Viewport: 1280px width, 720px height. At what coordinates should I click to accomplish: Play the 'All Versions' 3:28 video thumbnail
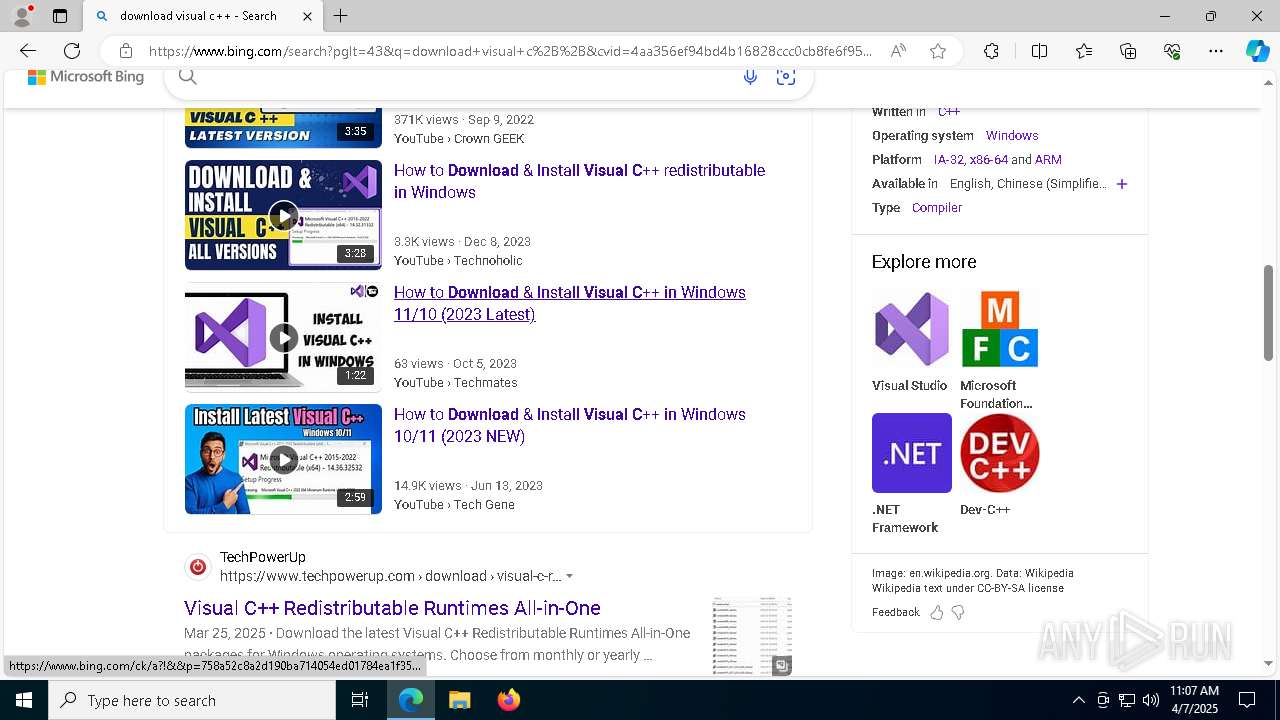[283, 215]
